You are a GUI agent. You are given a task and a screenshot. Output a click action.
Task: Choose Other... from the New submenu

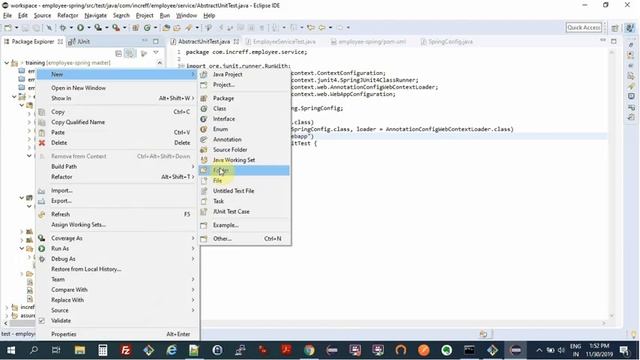click(244, 238)
